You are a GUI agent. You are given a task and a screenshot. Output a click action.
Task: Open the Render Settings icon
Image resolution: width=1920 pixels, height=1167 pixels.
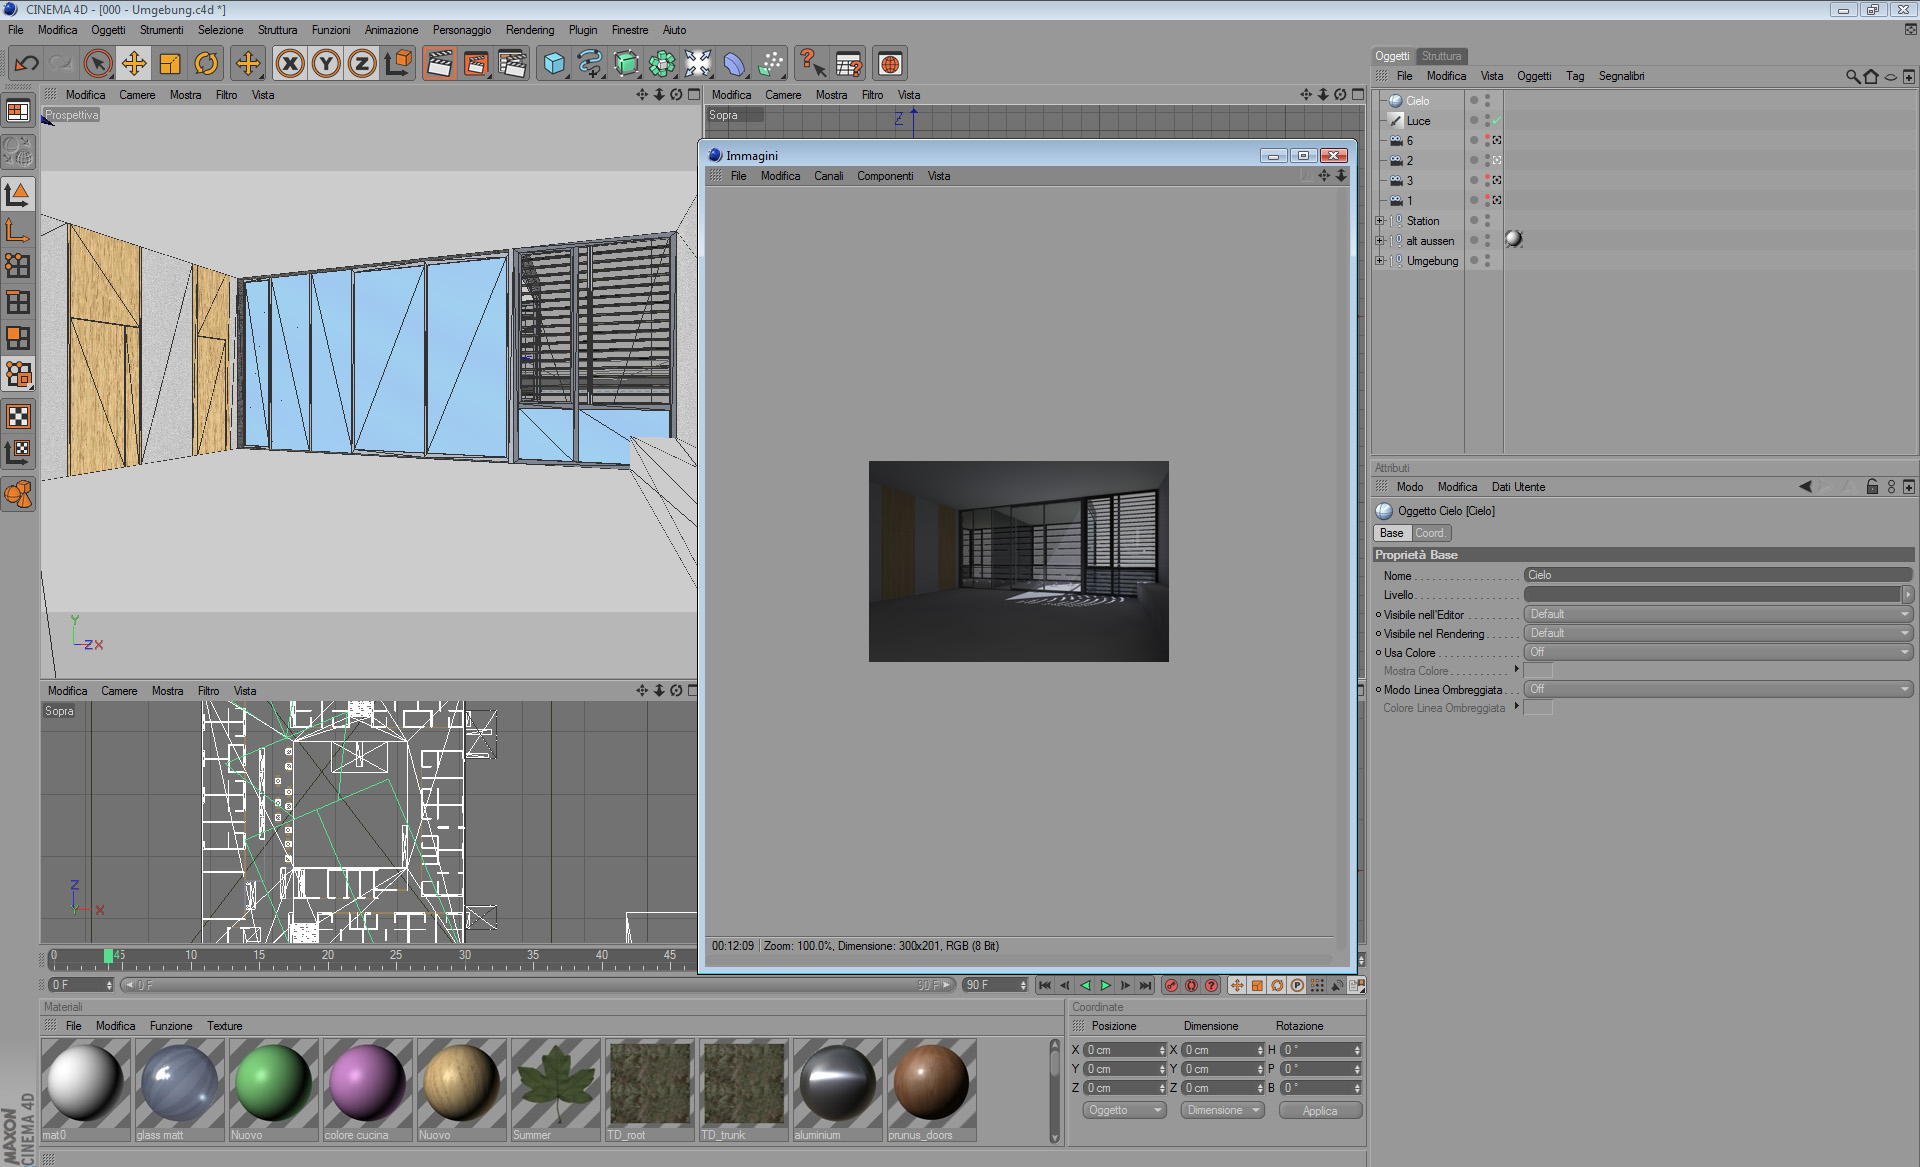tap(512, 64)
